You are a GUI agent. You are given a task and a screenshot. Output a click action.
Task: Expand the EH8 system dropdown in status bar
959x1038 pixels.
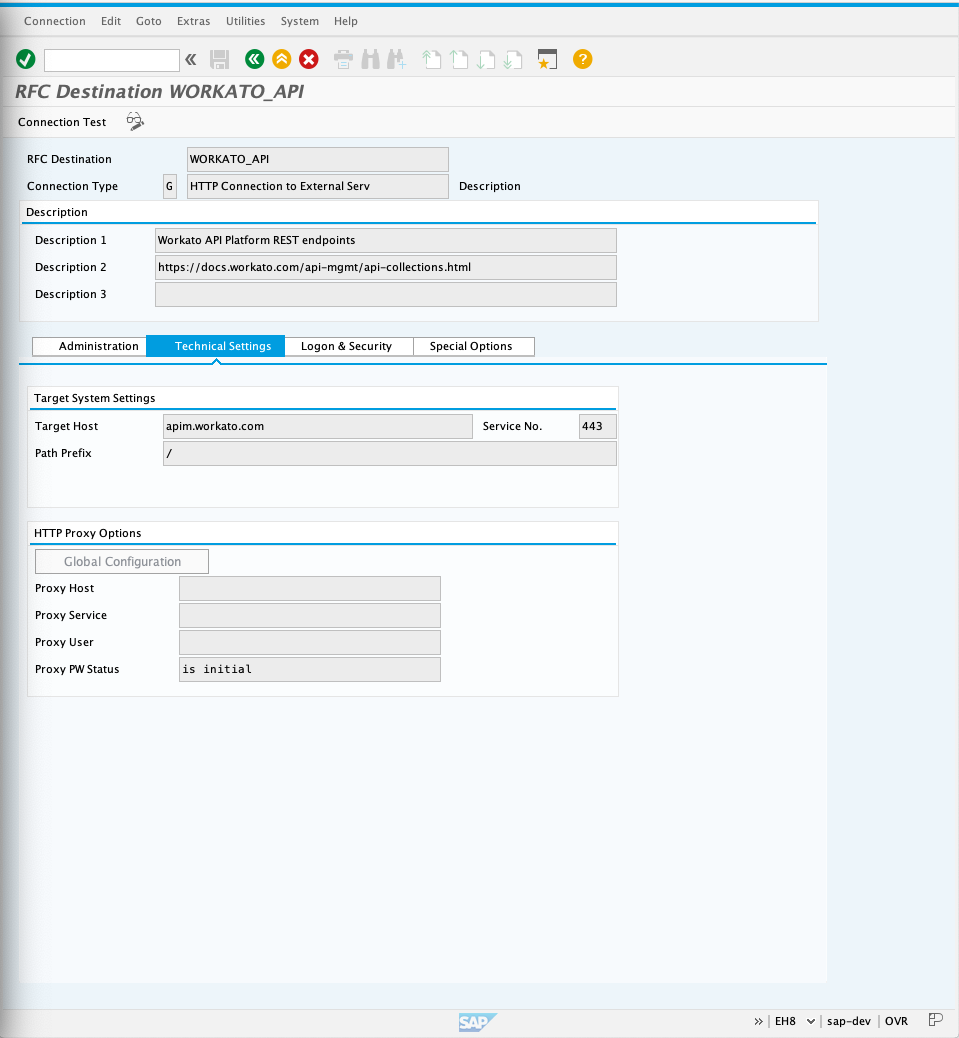click(810, 1021)
